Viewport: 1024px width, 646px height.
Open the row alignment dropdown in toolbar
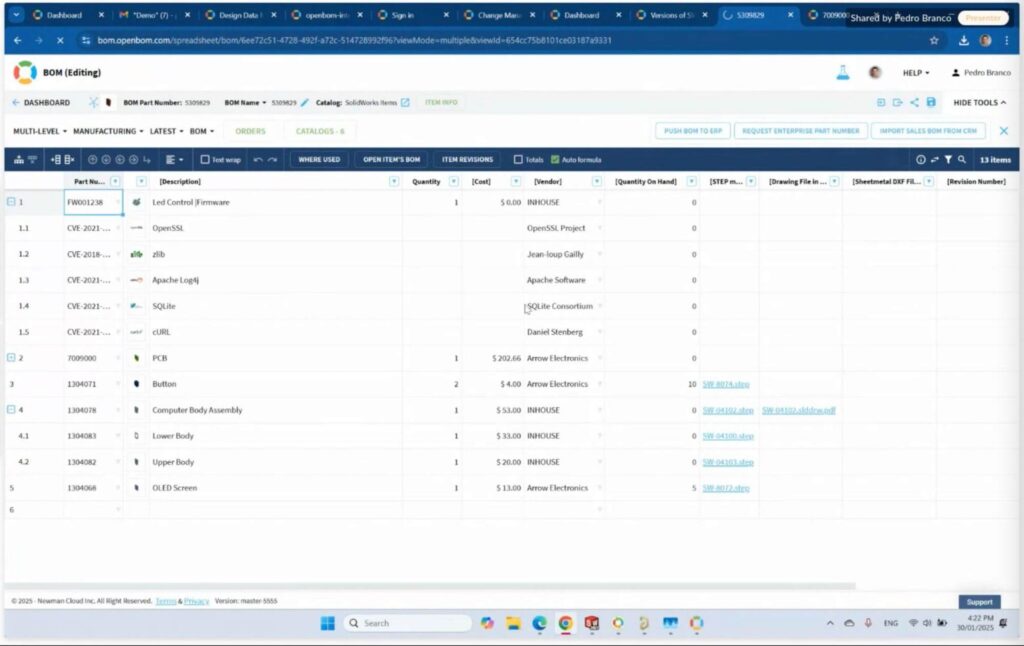point(174,159)
